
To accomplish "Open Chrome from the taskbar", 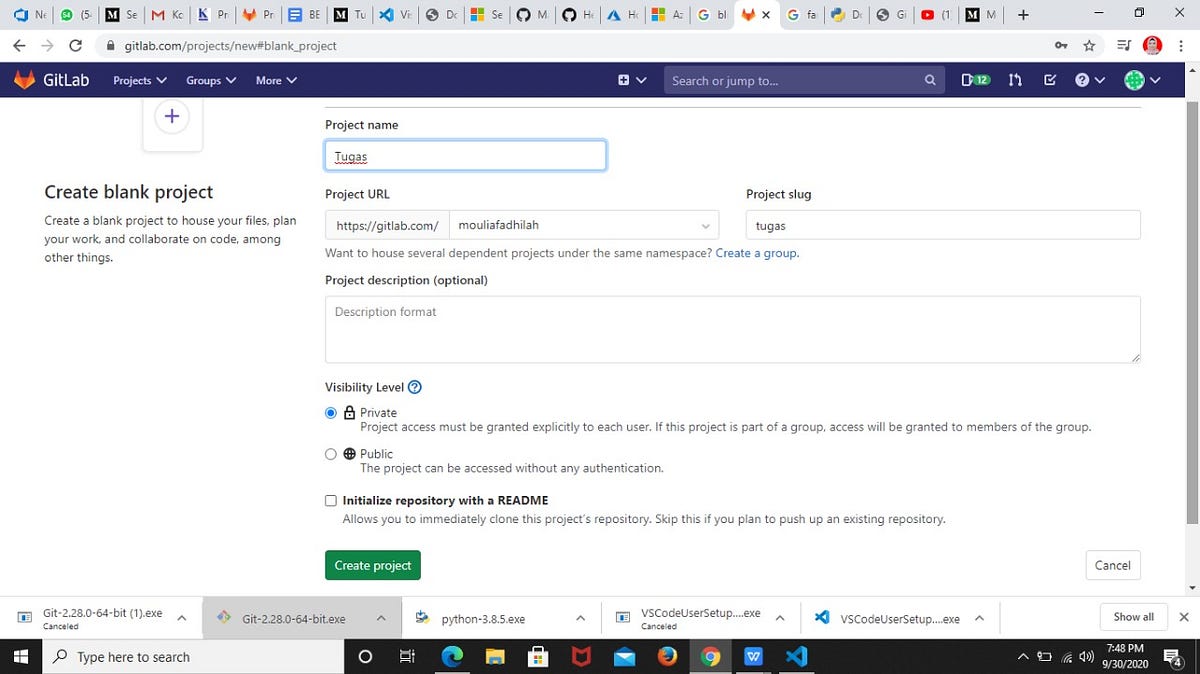I will coord(709,657).
